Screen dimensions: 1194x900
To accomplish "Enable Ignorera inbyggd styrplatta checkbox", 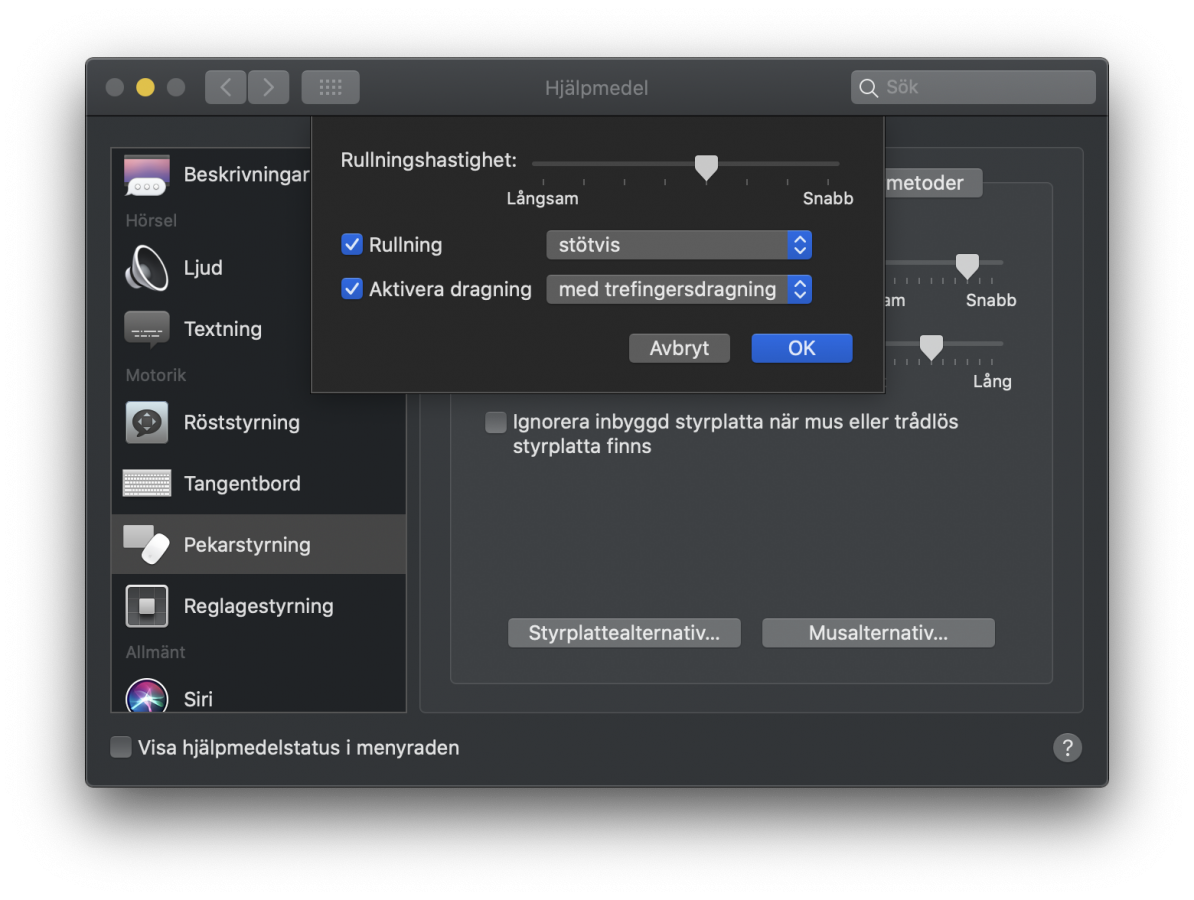I will (496, 422).
